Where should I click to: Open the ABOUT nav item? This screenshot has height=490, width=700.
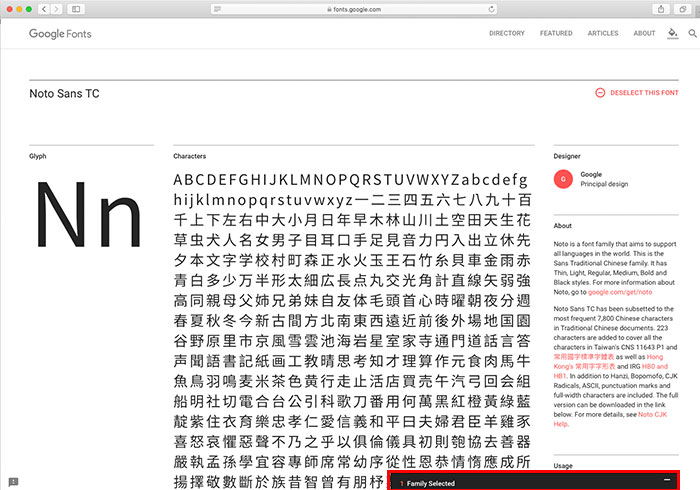coord(644,33)
